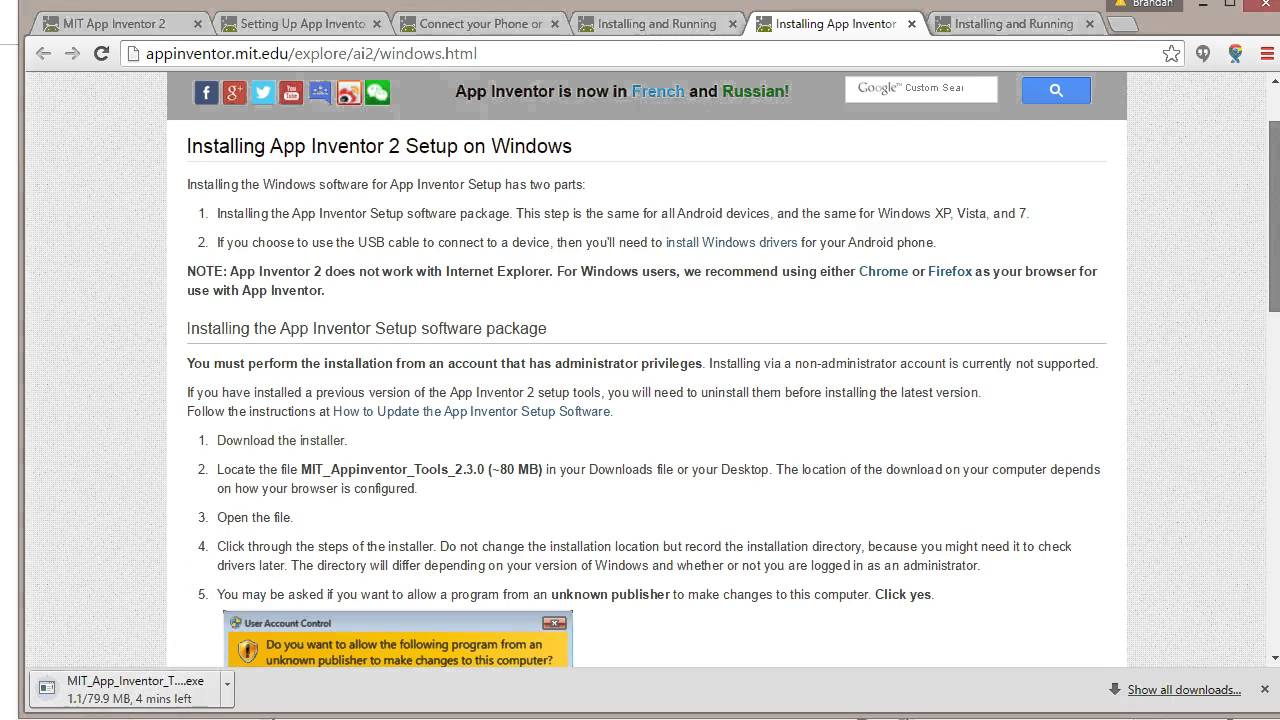1280x720 pixels.
Task: Bookmark this page with the star
Action: [x=1171, y=54]
